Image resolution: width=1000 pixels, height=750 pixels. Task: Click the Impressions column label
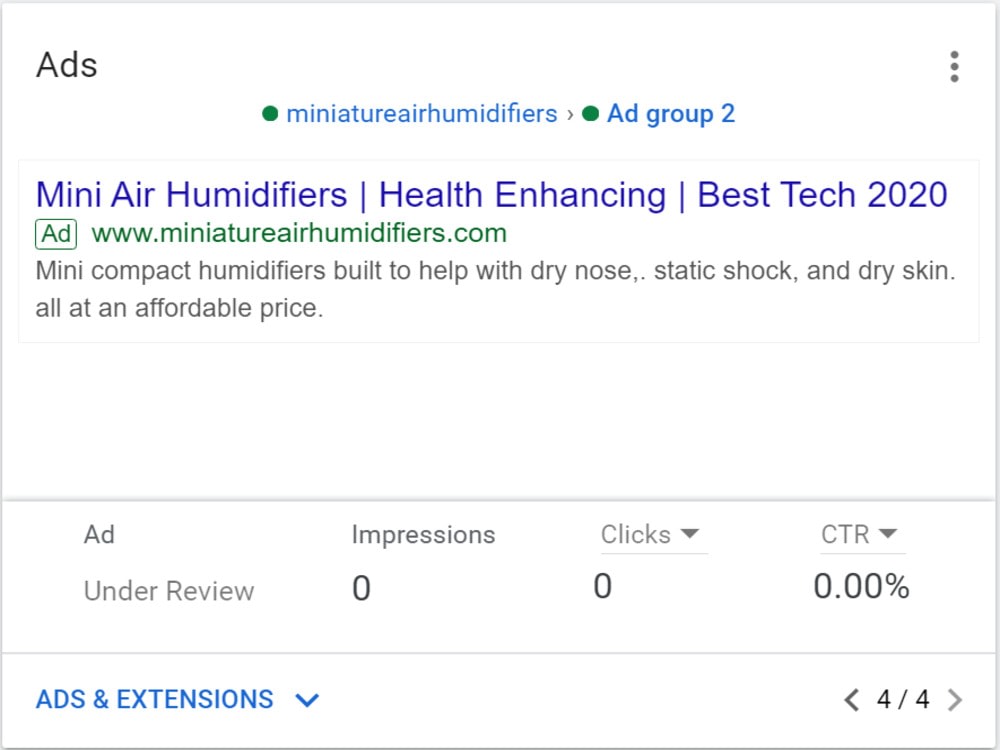click(423, 535)
